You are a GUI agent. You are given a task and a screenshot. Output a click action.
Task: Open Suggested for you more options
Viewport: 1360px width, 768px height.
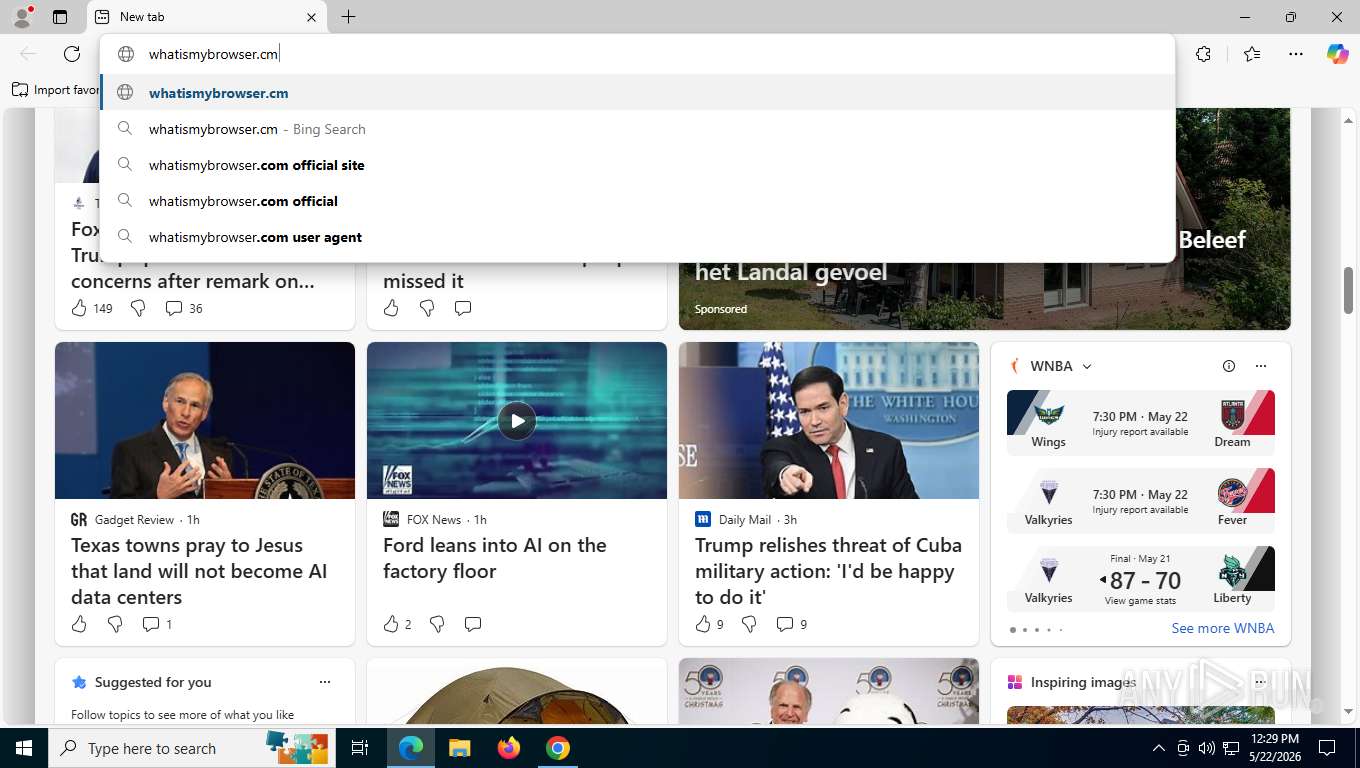pos(325,682)
